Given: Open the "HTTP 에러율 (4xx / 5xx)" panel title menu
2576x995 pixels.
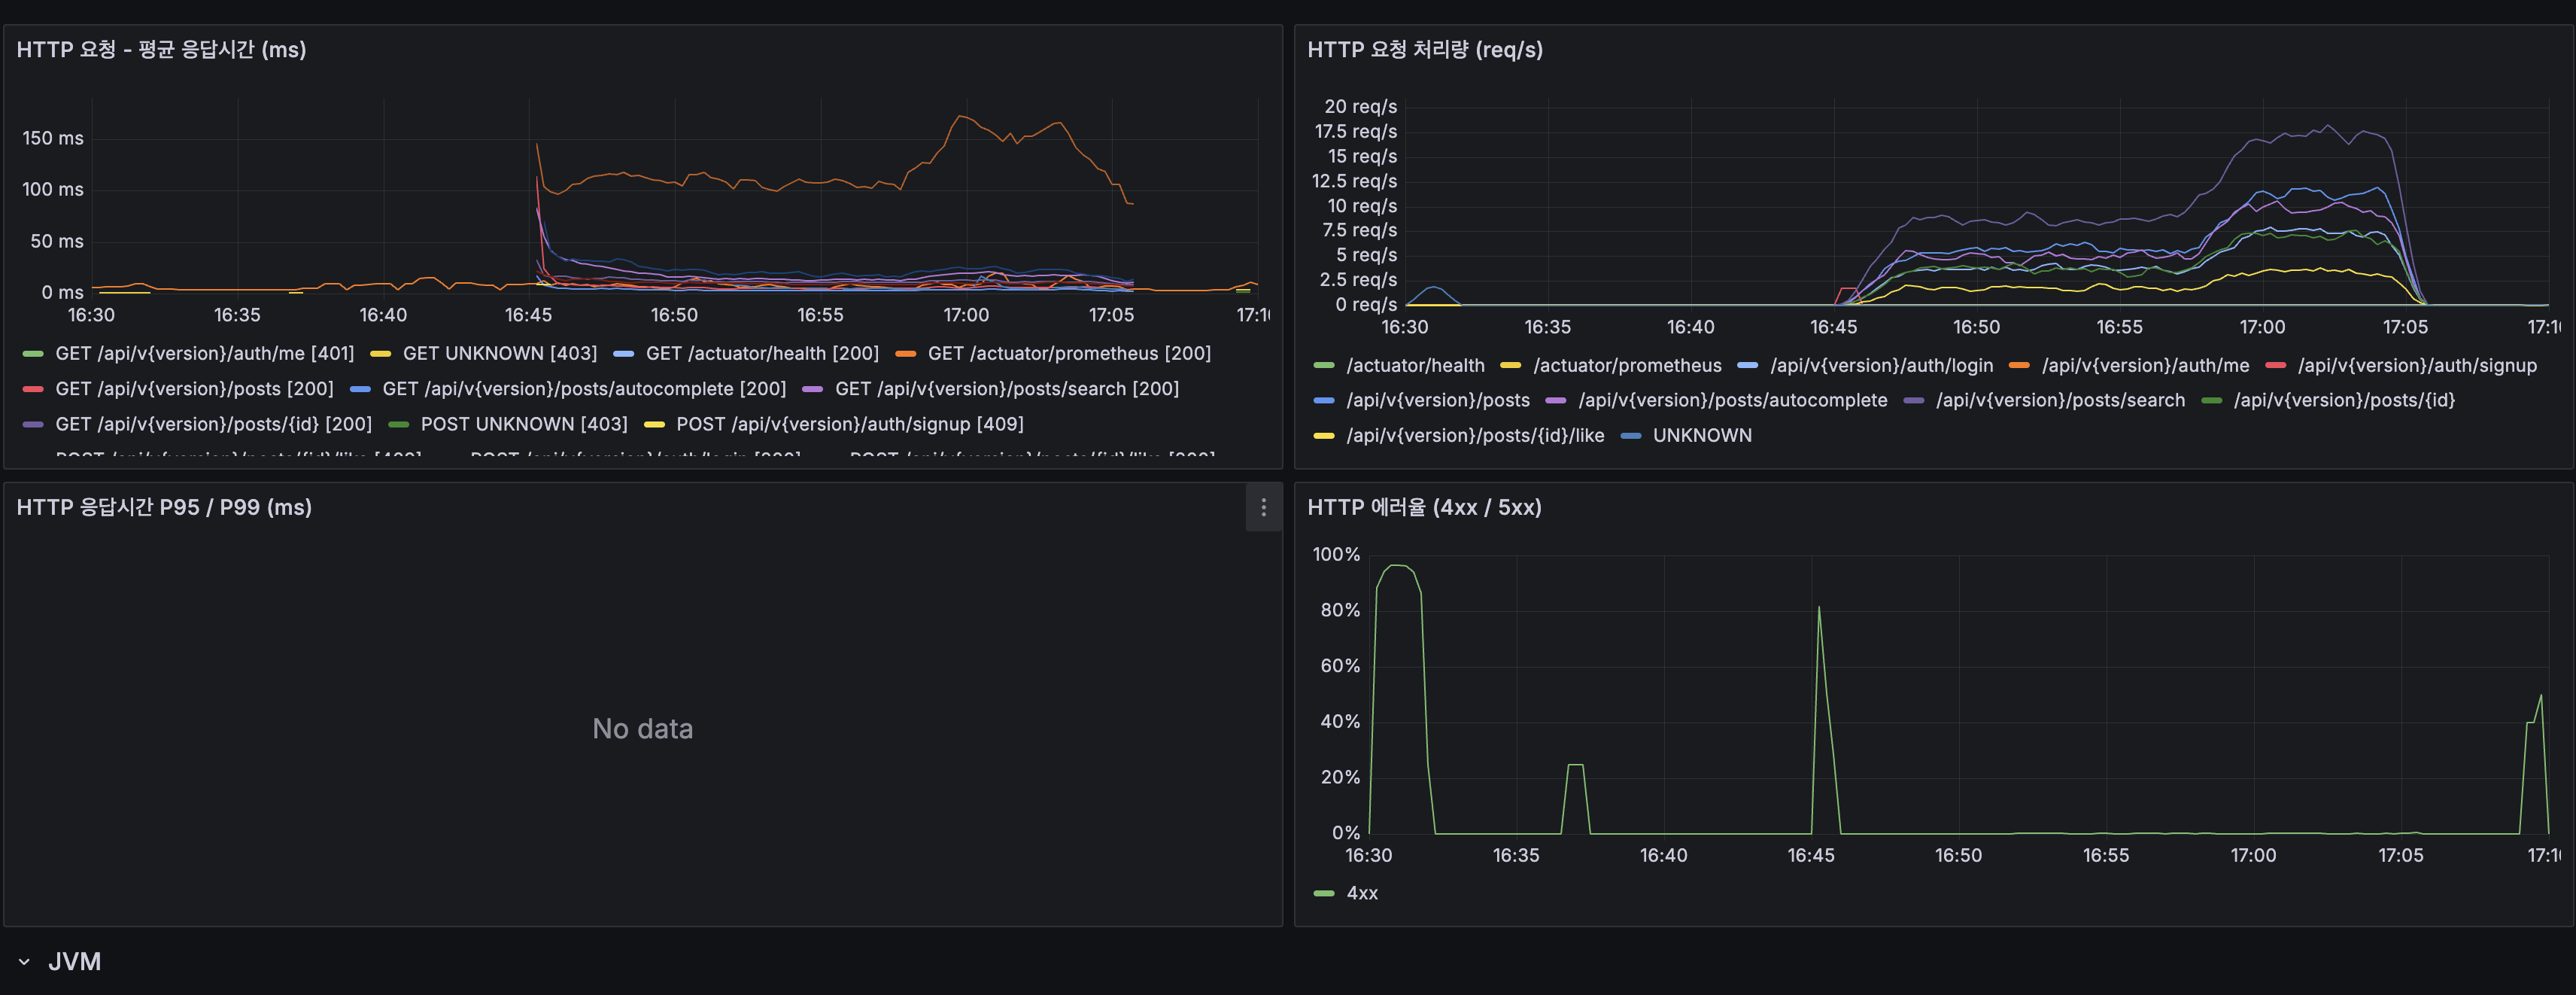Looking at the screenshot, I should [1424, 507].
